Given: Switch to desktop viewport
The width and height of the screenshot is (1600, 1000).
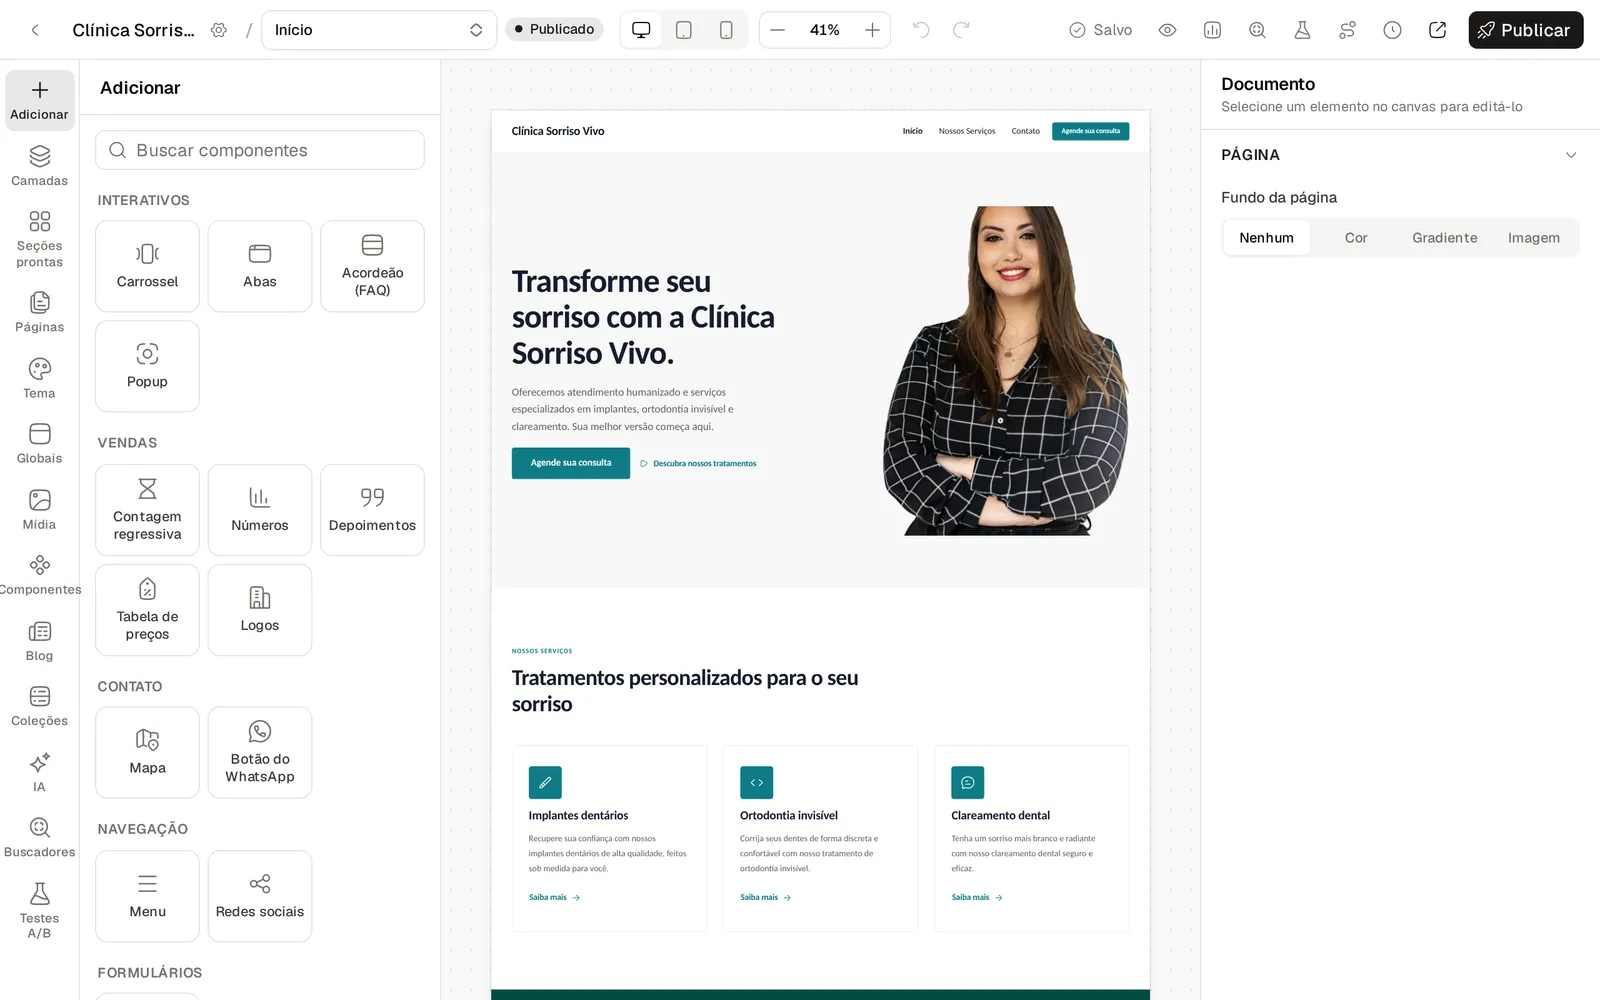Looking at the screenshot, I should 641,30.
